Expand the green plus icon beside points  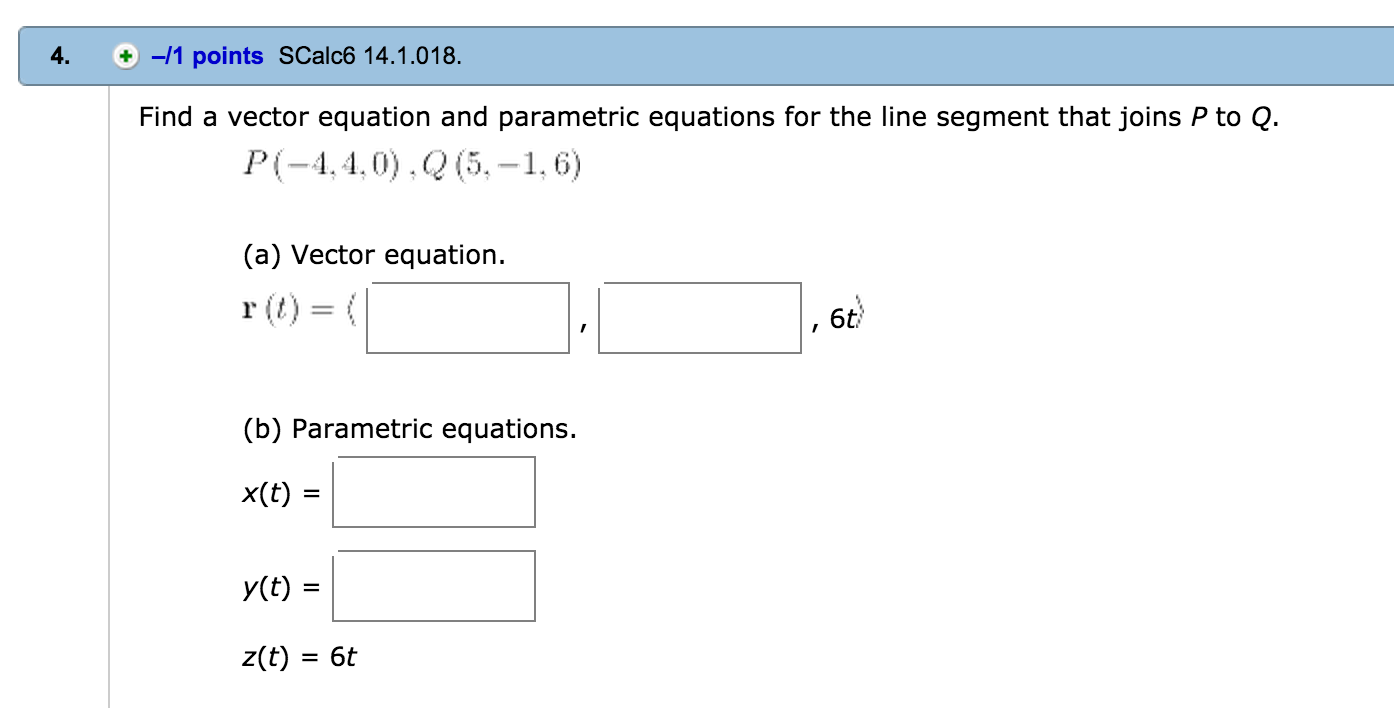click(x=124, y=57)
